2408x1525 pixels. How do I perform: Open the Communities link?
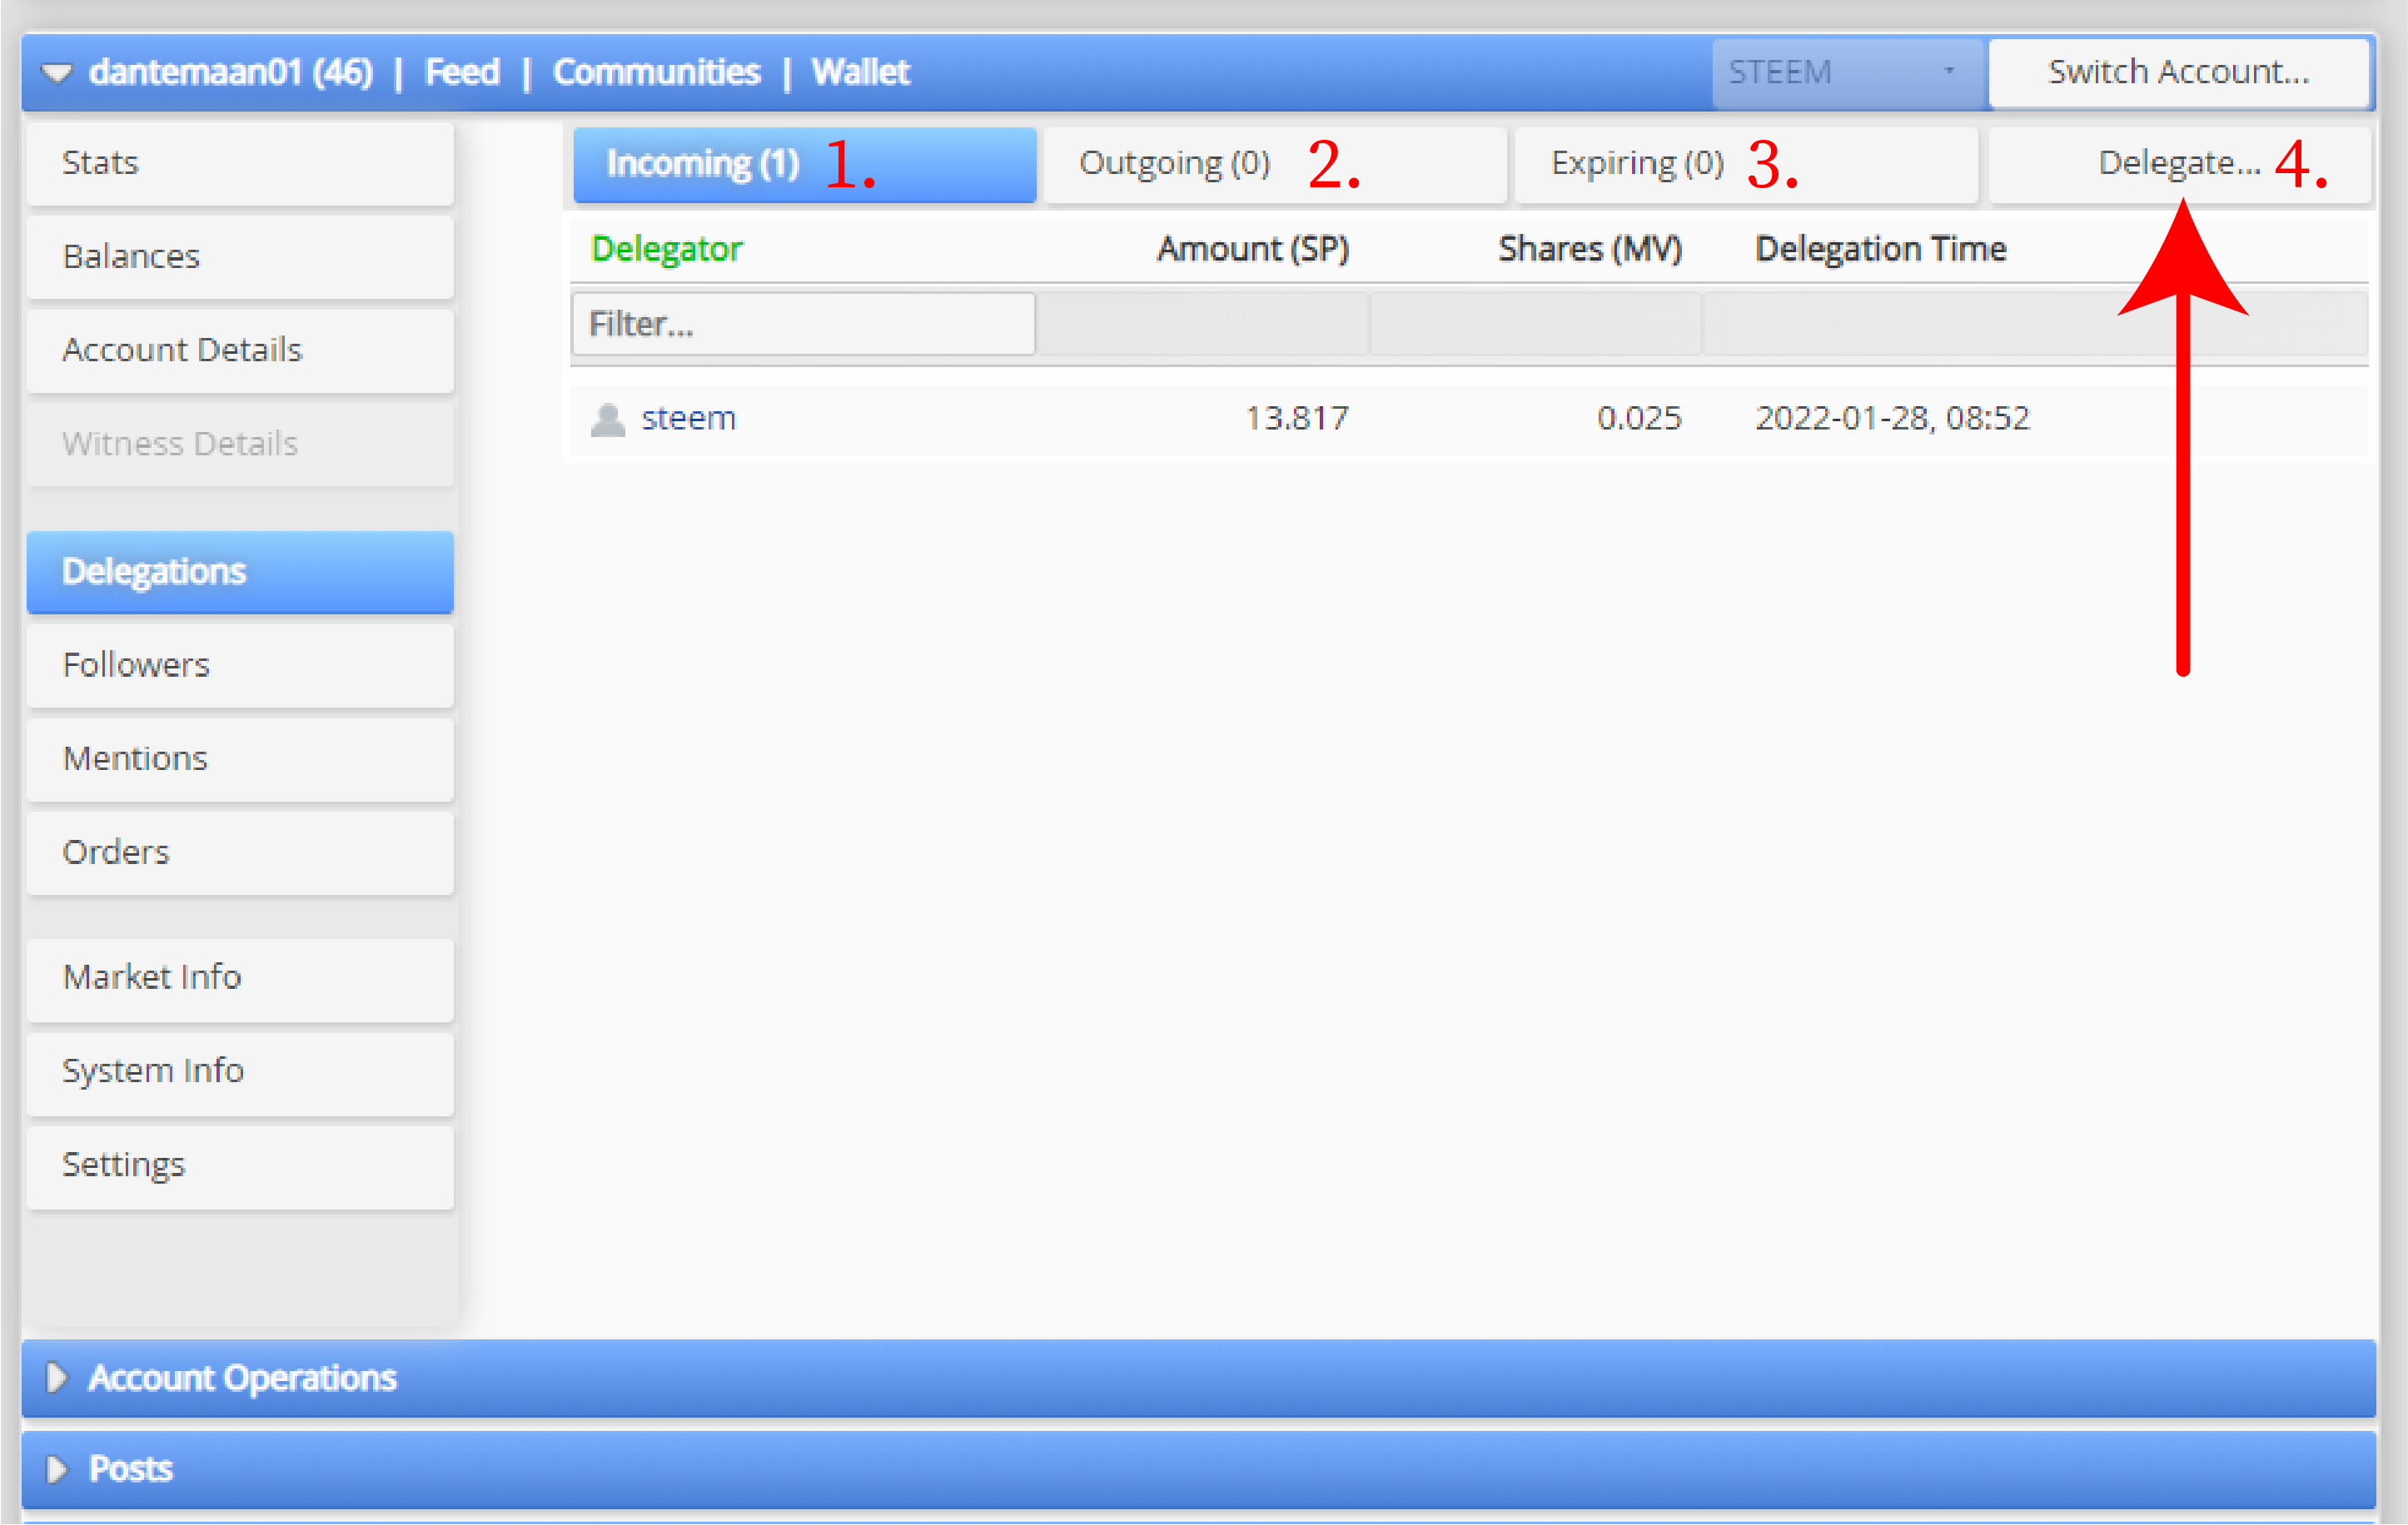coord(656,72)
